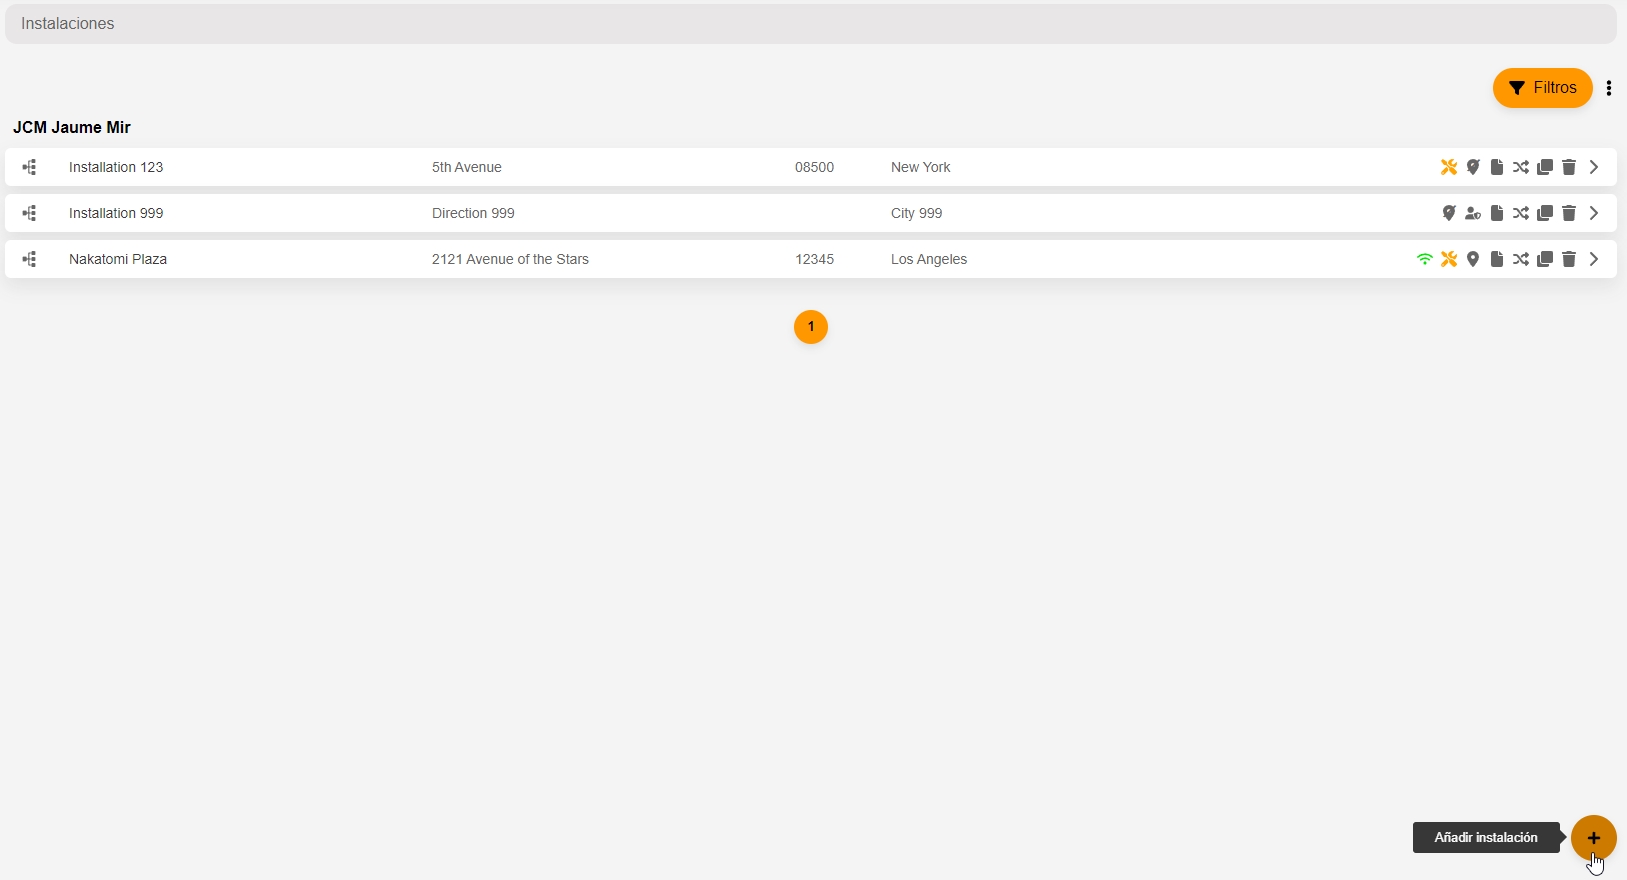This screenshot has width=1627, height=880.
Task: Open Nakatomi Plaza details chevron
Action: coord(1594,259)
